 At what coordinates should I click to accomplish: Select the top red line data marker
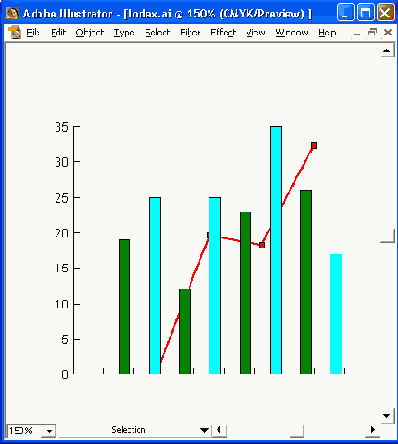pos(314,145)
